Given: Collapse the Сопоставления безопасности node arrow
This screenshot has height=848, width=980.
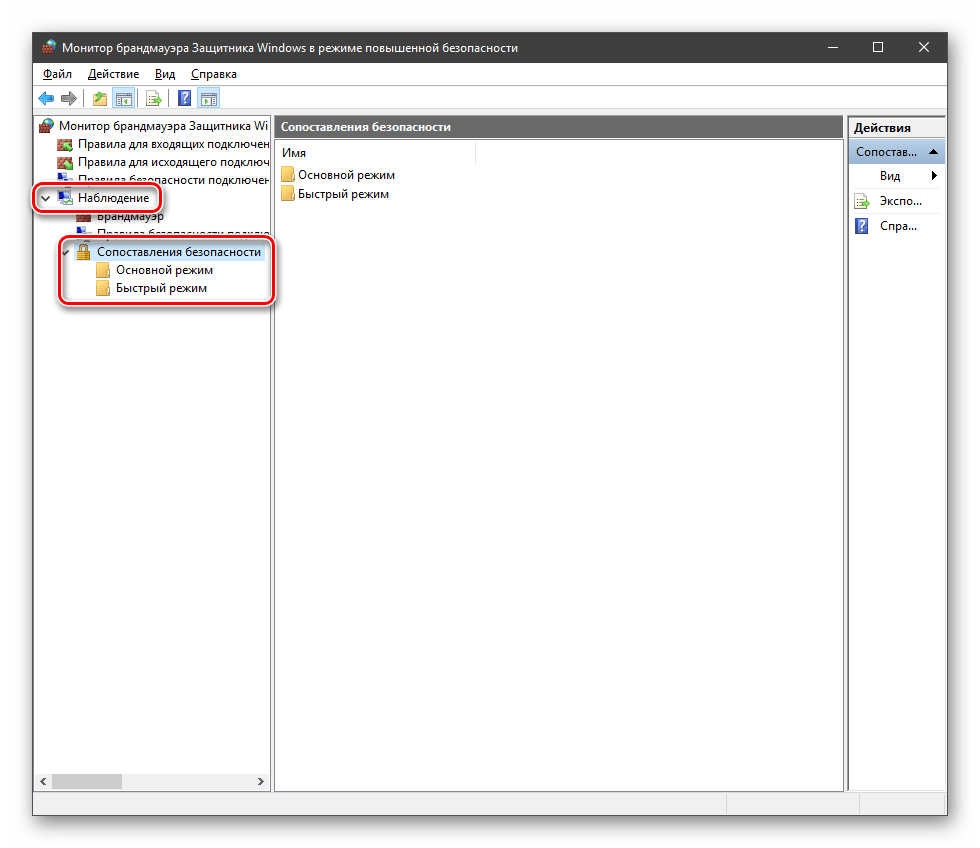Looking at the screenshot, I should point(66,253).
